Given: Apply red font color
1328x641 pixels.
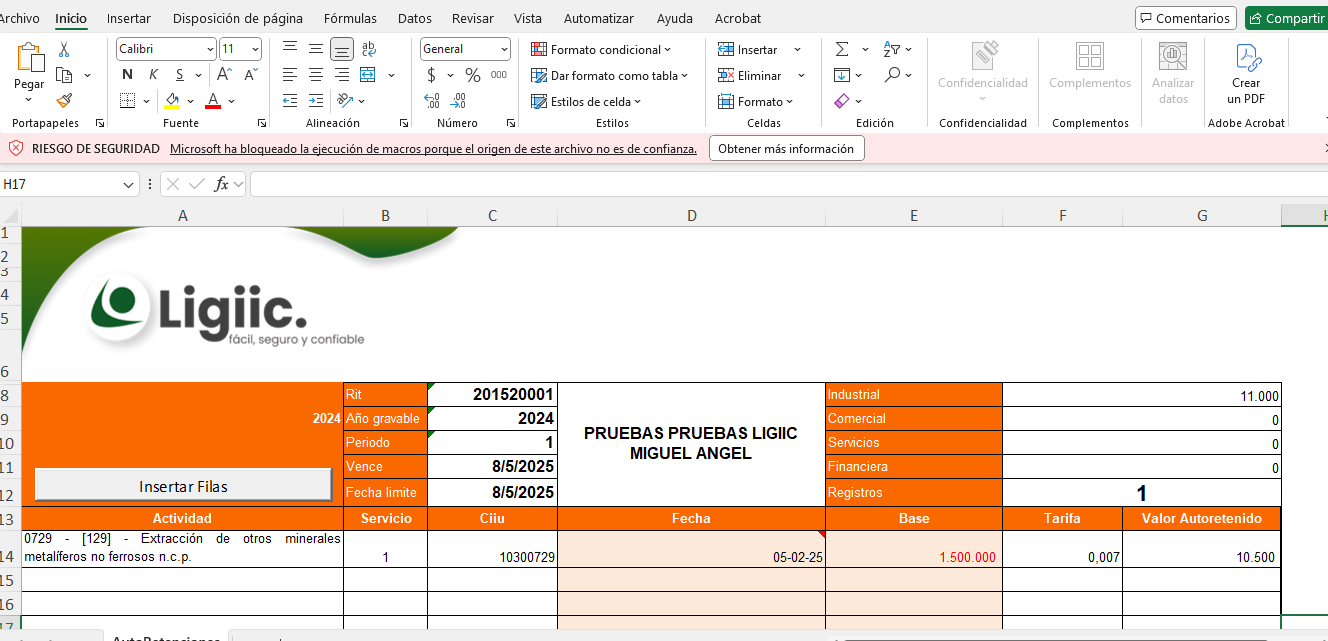Looking at the screenshot, I should pyautogui.click(x=213, y=100).
